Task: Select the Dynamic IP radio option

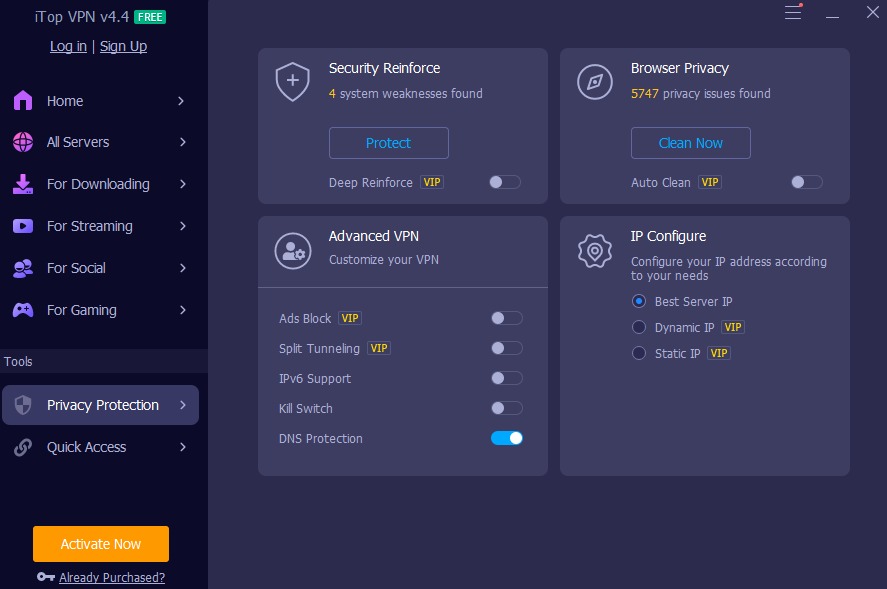Action: [639, 327]
